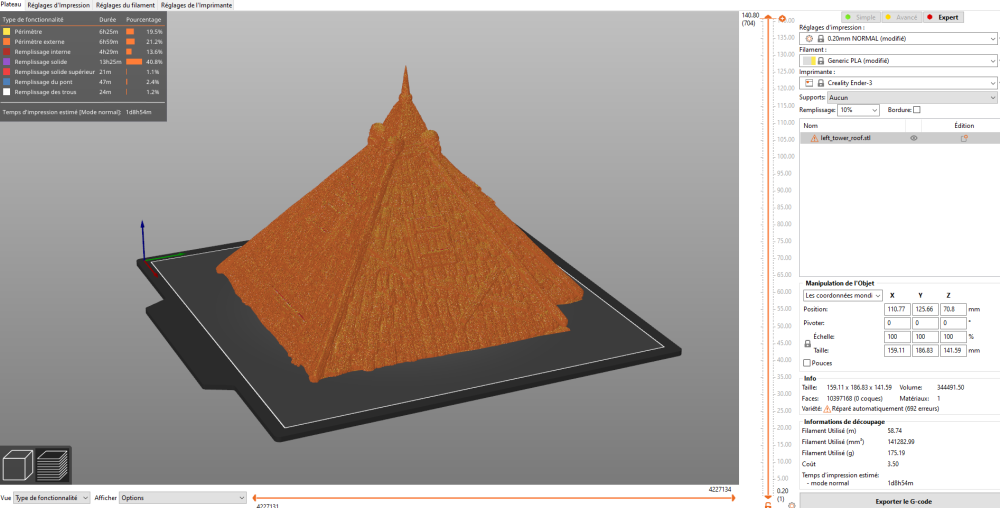Screen dimensions: 1000x508
Task: Click the print settings gear icon
Action: pyautogui.click(x=809, y=39)
